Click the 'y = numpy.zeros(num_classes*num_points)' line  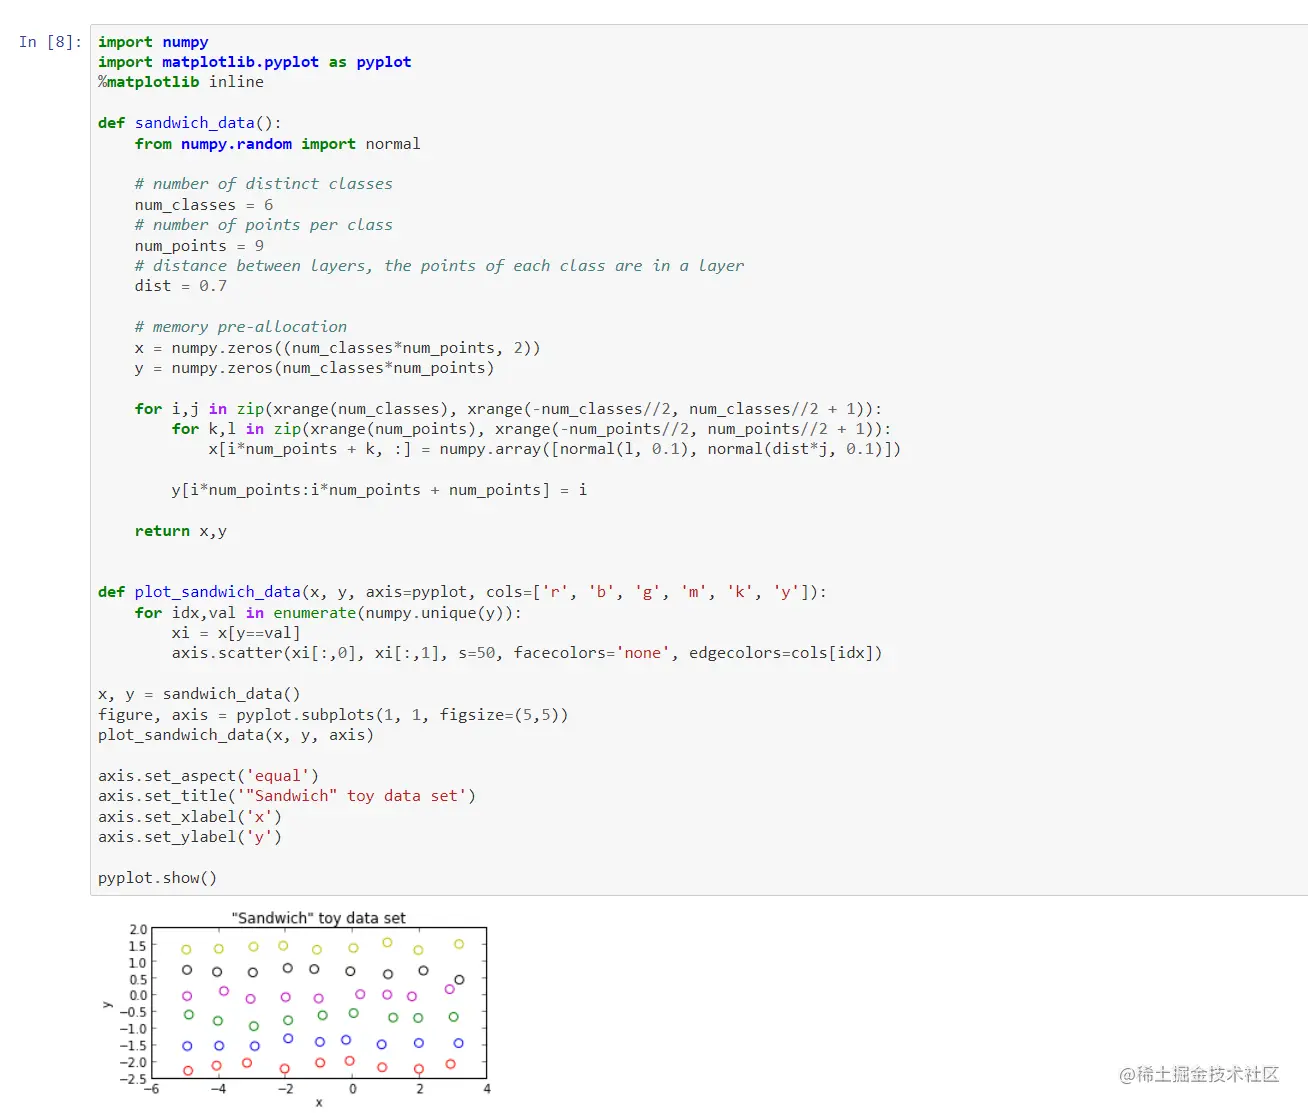(x=315, y=368)
